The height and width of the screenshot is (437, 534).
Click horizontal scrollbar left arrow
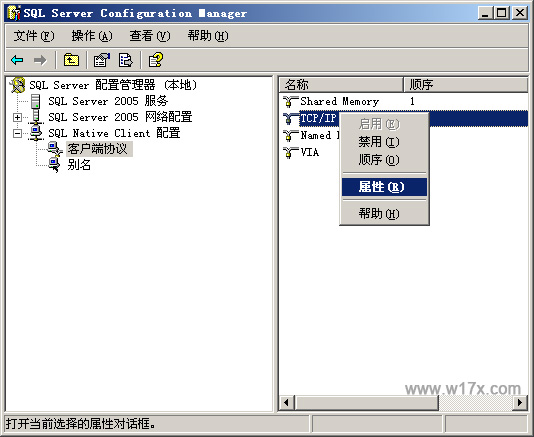coord(286,403)
